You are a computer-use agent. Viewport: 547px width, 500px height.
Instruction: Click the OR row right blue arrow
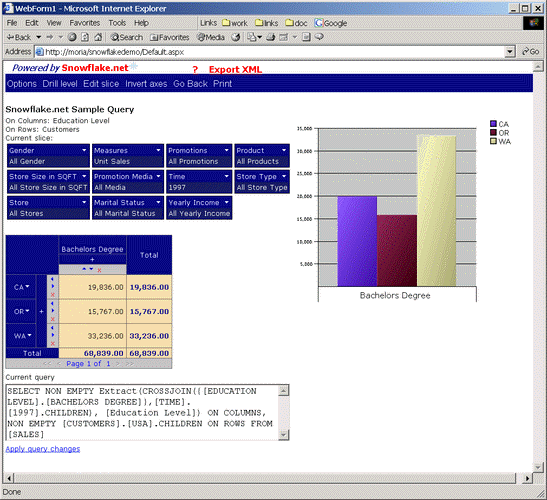pyautogui.click(x=53, y=311)
